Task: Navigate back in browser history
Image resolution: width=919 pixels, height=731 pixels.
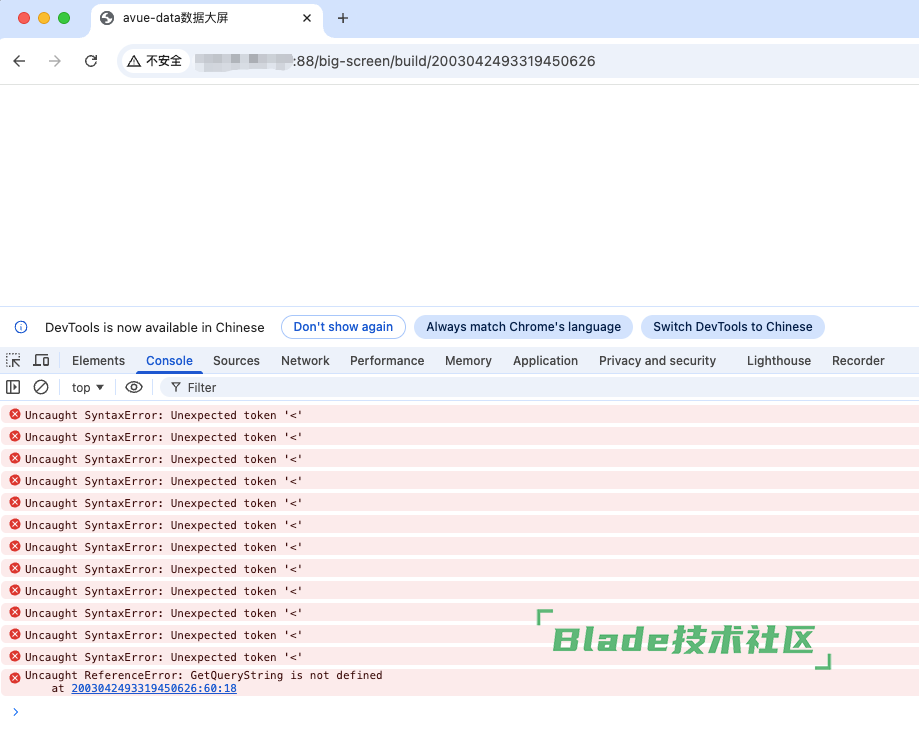Action: click(x=19, y=60)
